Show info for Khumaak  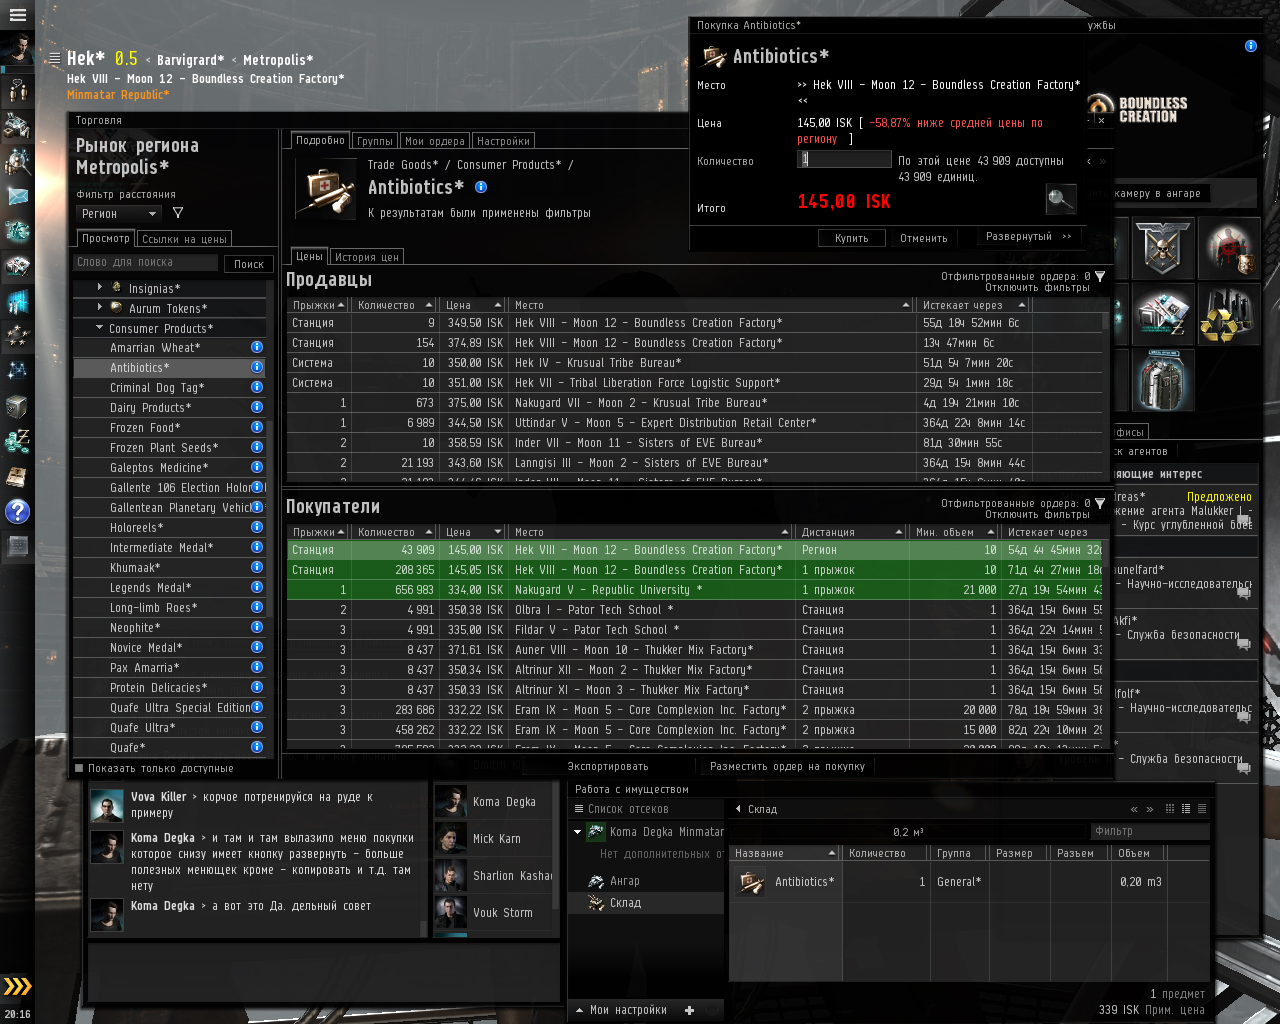tap(257, 567)
